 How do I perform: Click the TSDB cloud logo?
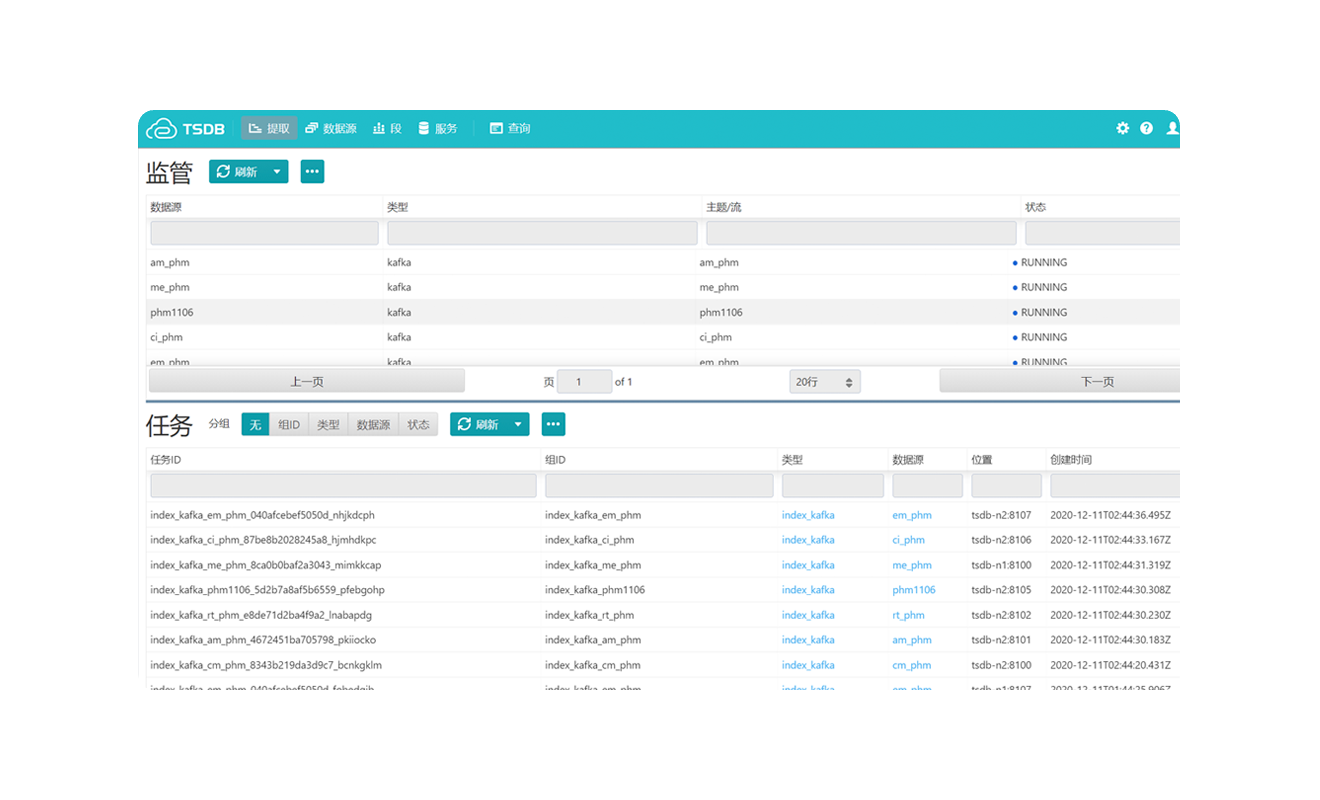186,129
